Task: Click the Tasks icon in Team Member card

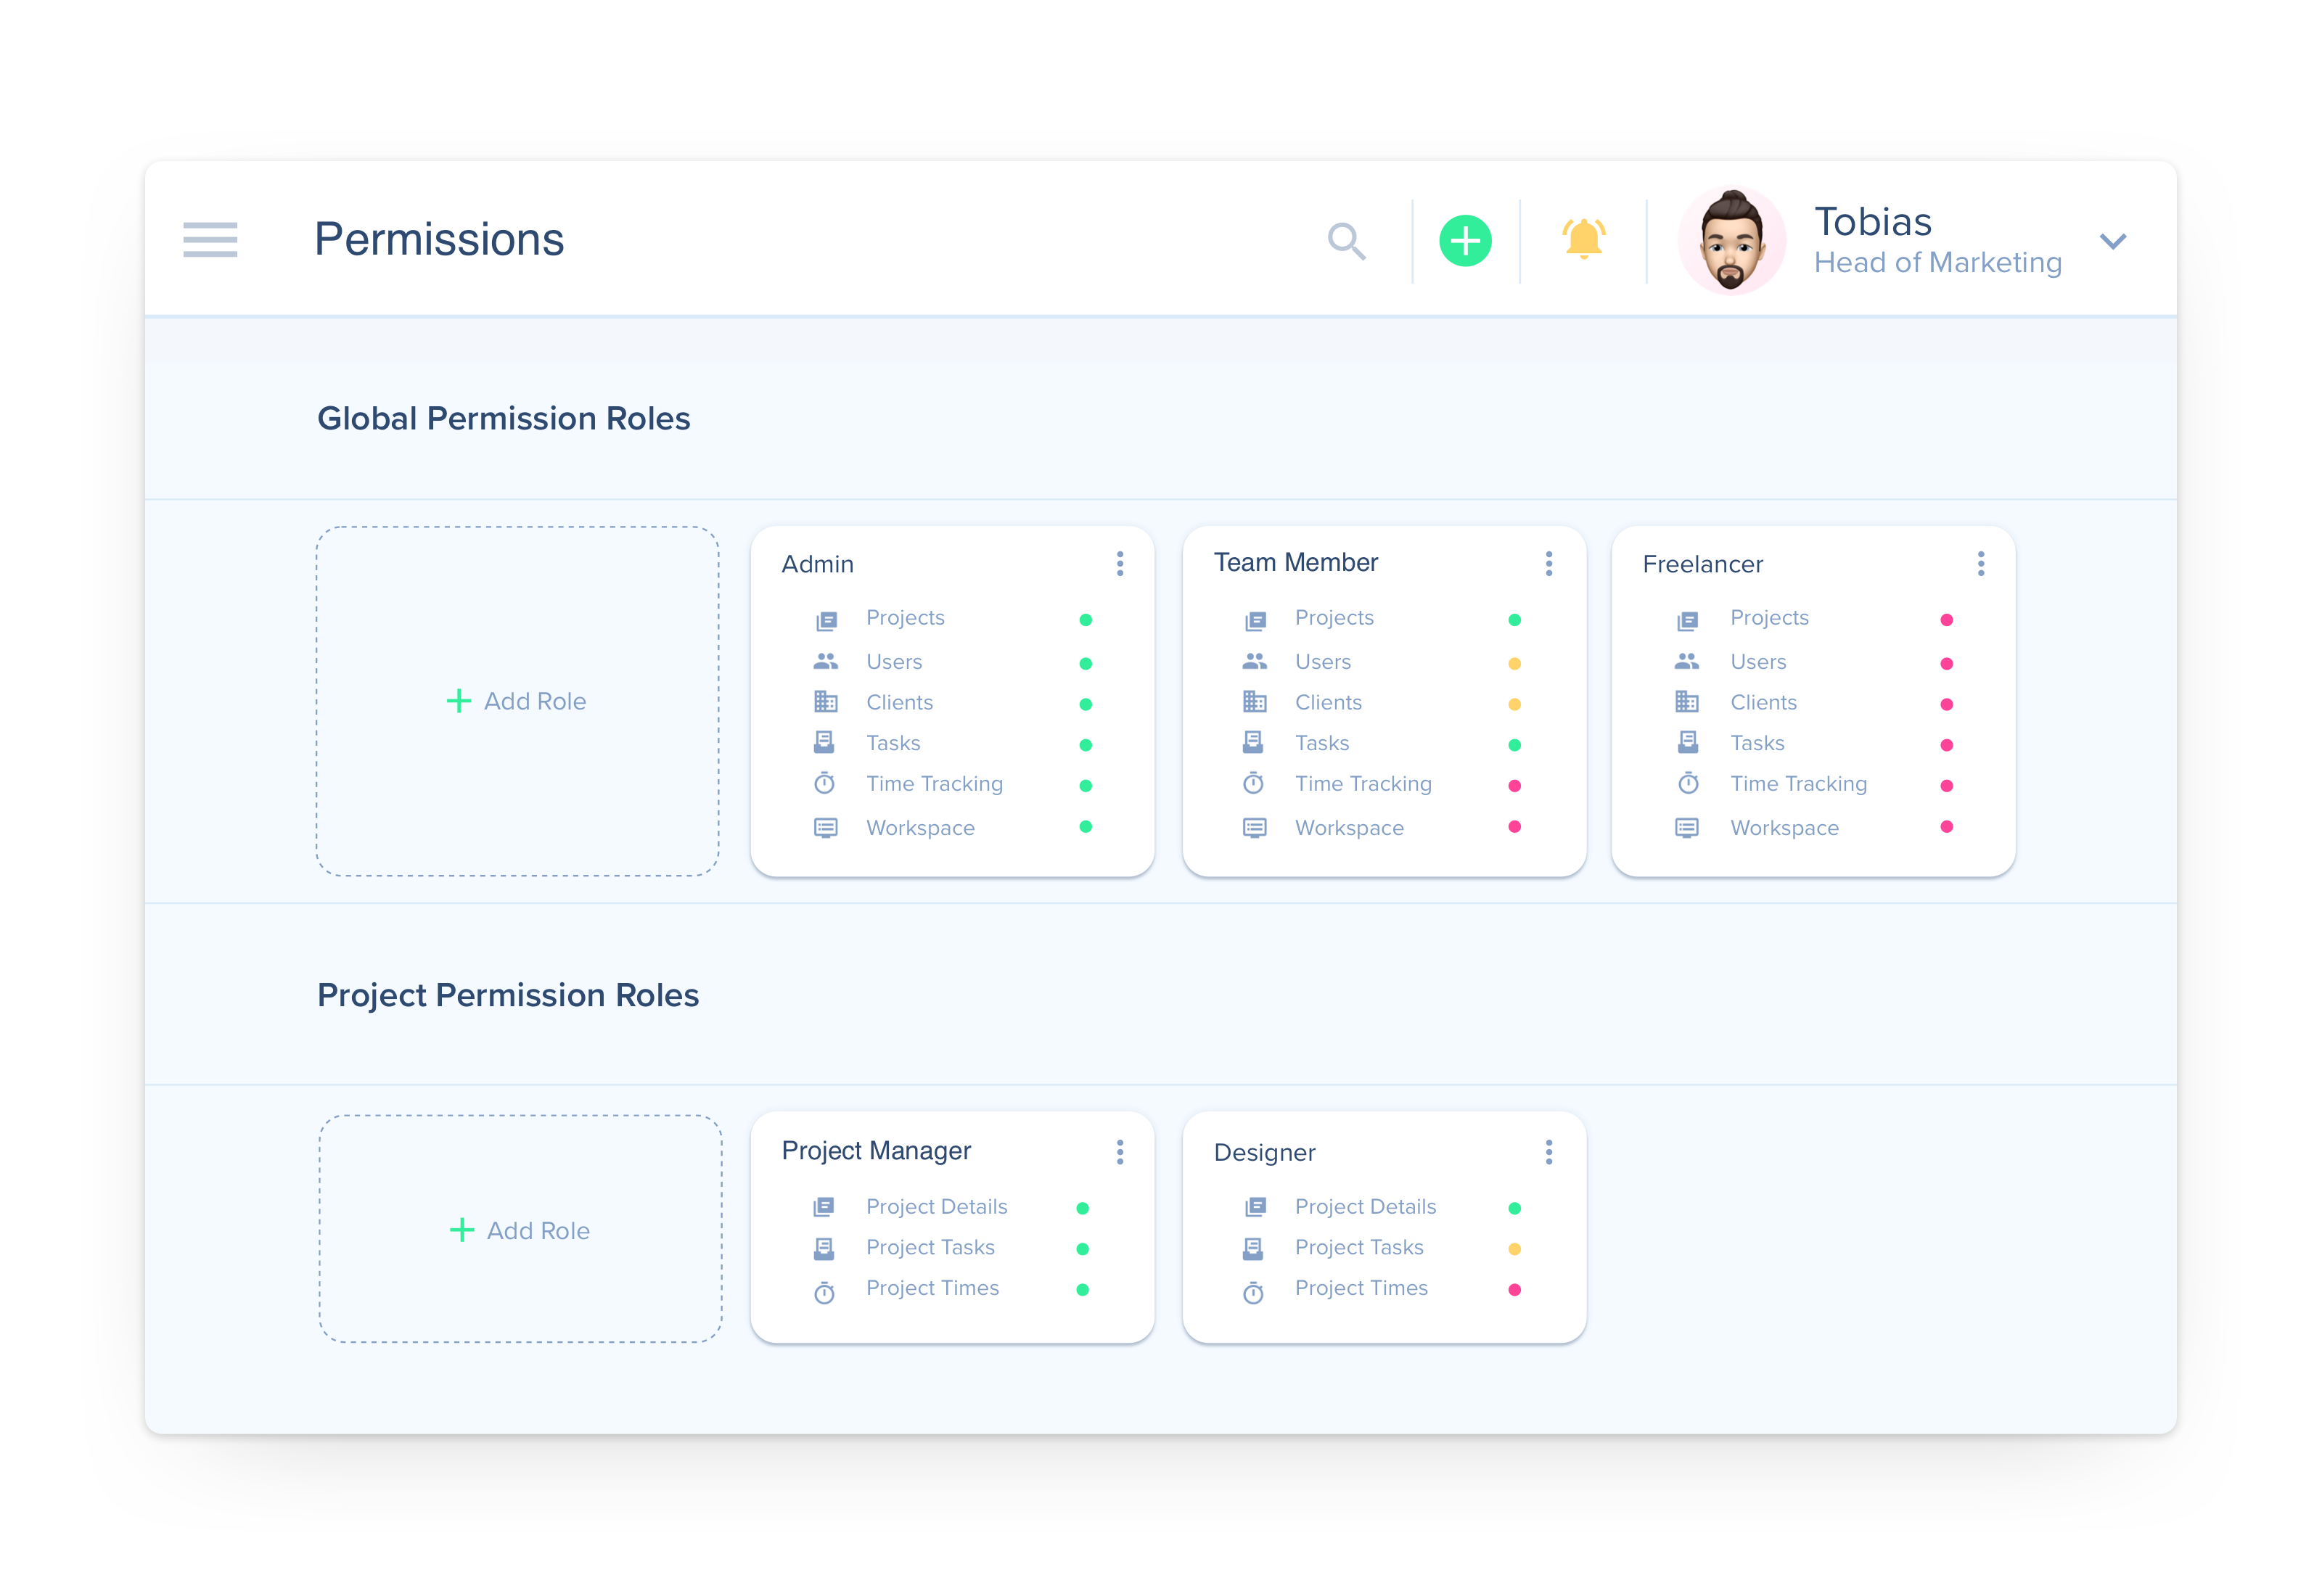Action: pyautogui.click(x=1253, y=742)
